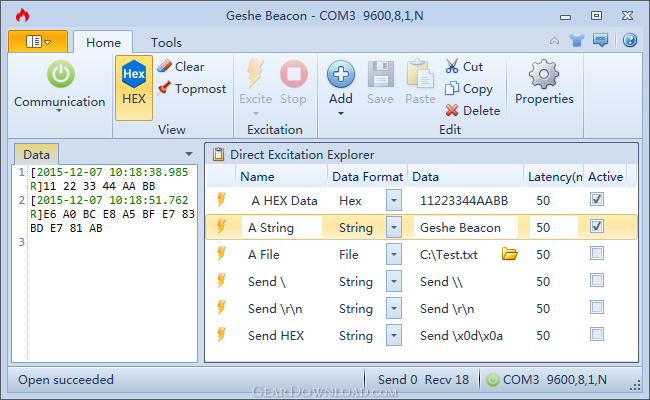Click lightning icon of A String row
The height and width of the screenshot is (400, 650).
222,226
